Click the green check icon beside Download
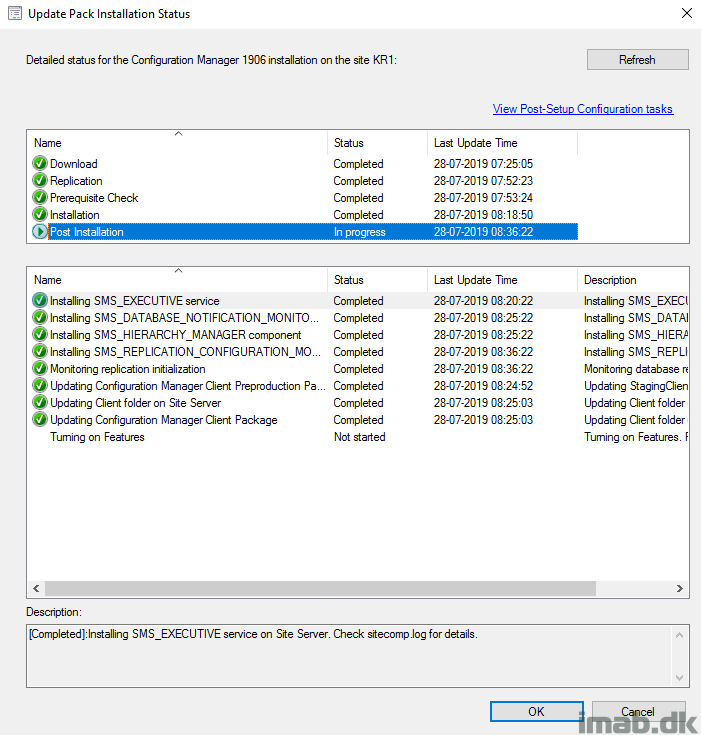The image size is (701, 735). coord(40,164)
